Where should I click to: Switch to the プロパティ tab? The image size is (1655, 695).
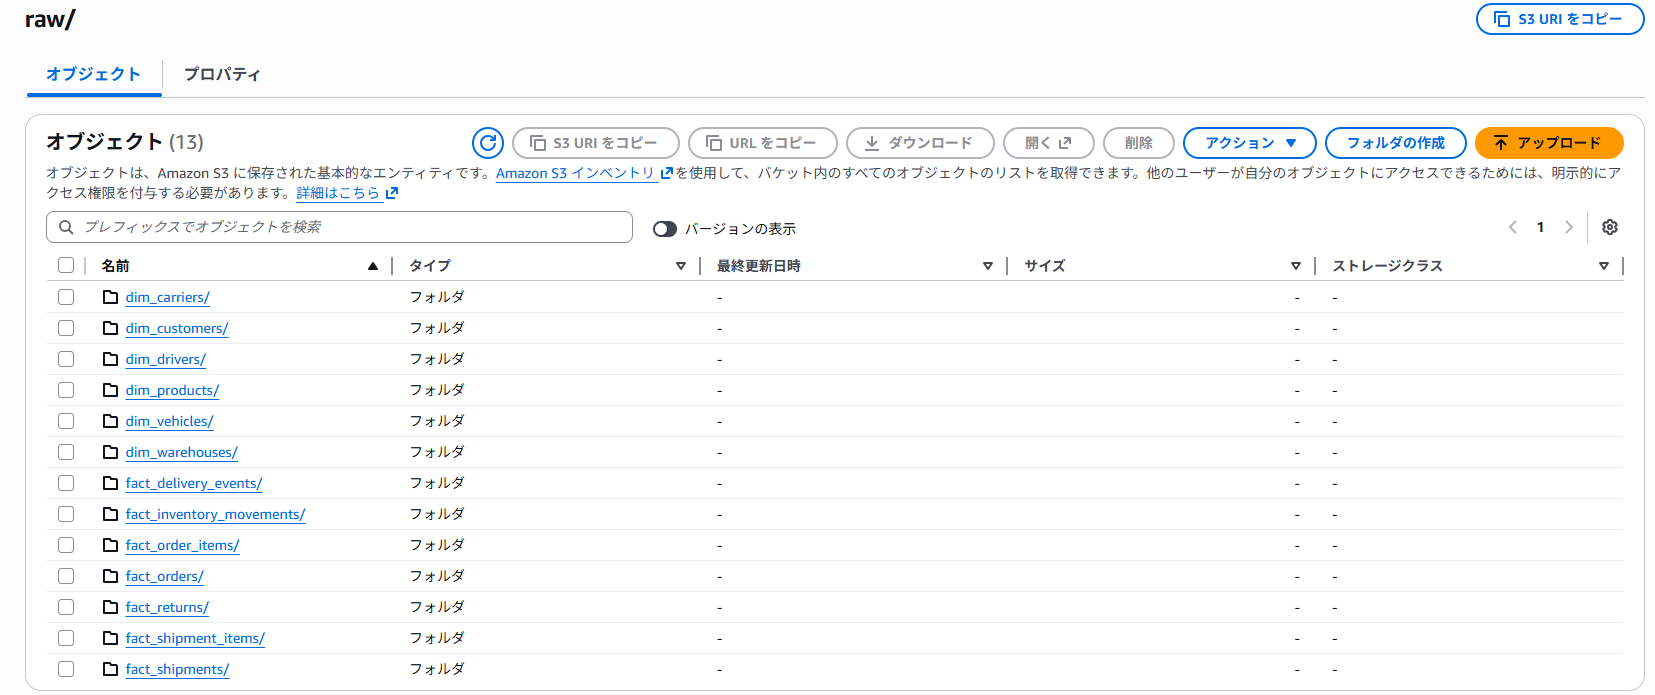(222, 74)
